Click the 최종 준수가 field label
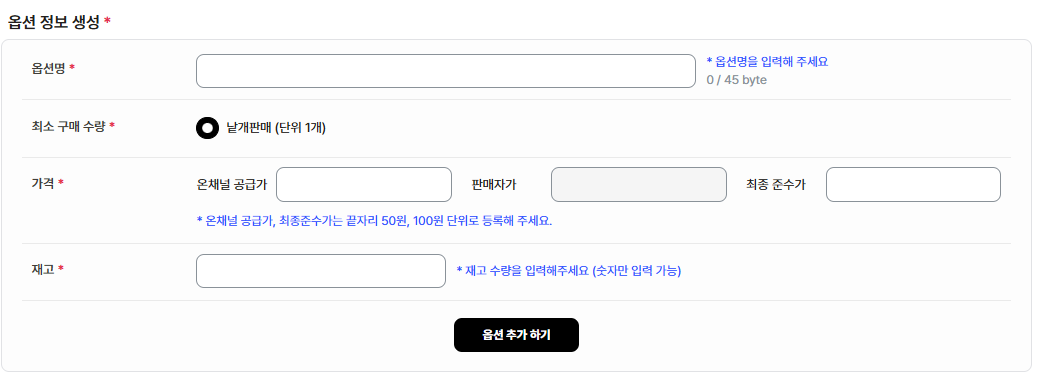This screenshot has width=1041, height=378. pyautogui.click(x=776, y=185)
